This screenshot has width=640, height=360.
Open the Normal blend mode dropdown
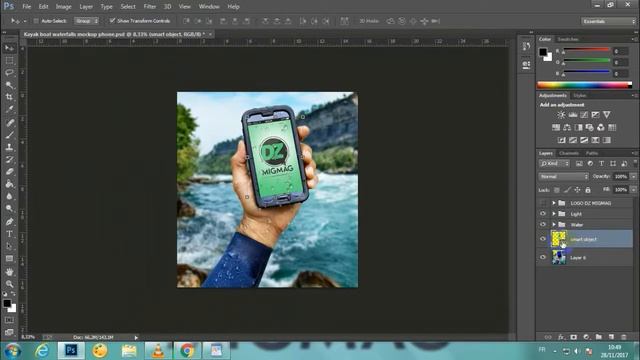pyautogui.click(x=564, y=176)
